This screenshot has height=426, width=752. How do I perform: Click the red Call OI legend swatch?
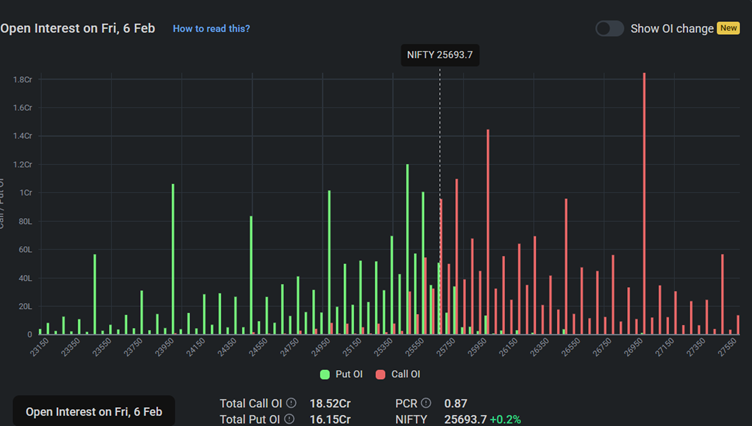(381, 374)
